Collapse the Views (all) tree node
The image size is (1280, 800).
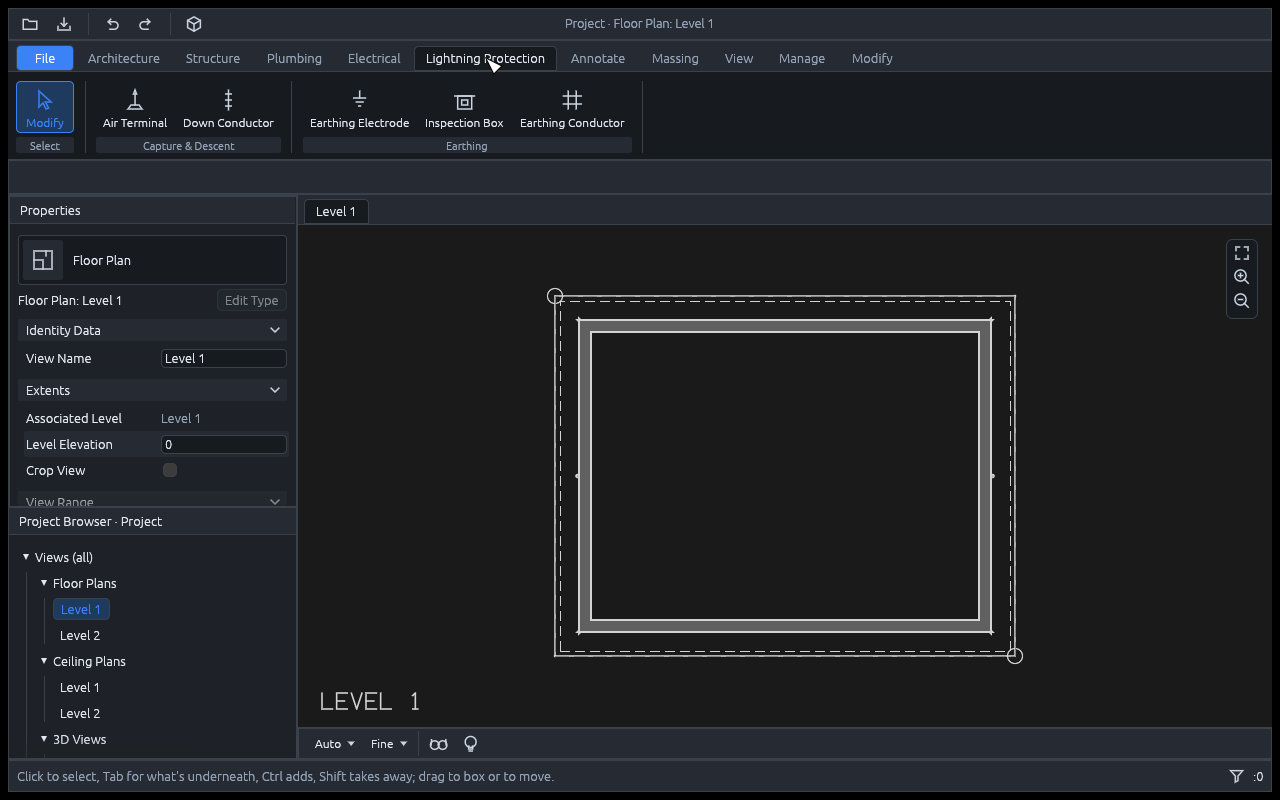(x=26, y=557)
